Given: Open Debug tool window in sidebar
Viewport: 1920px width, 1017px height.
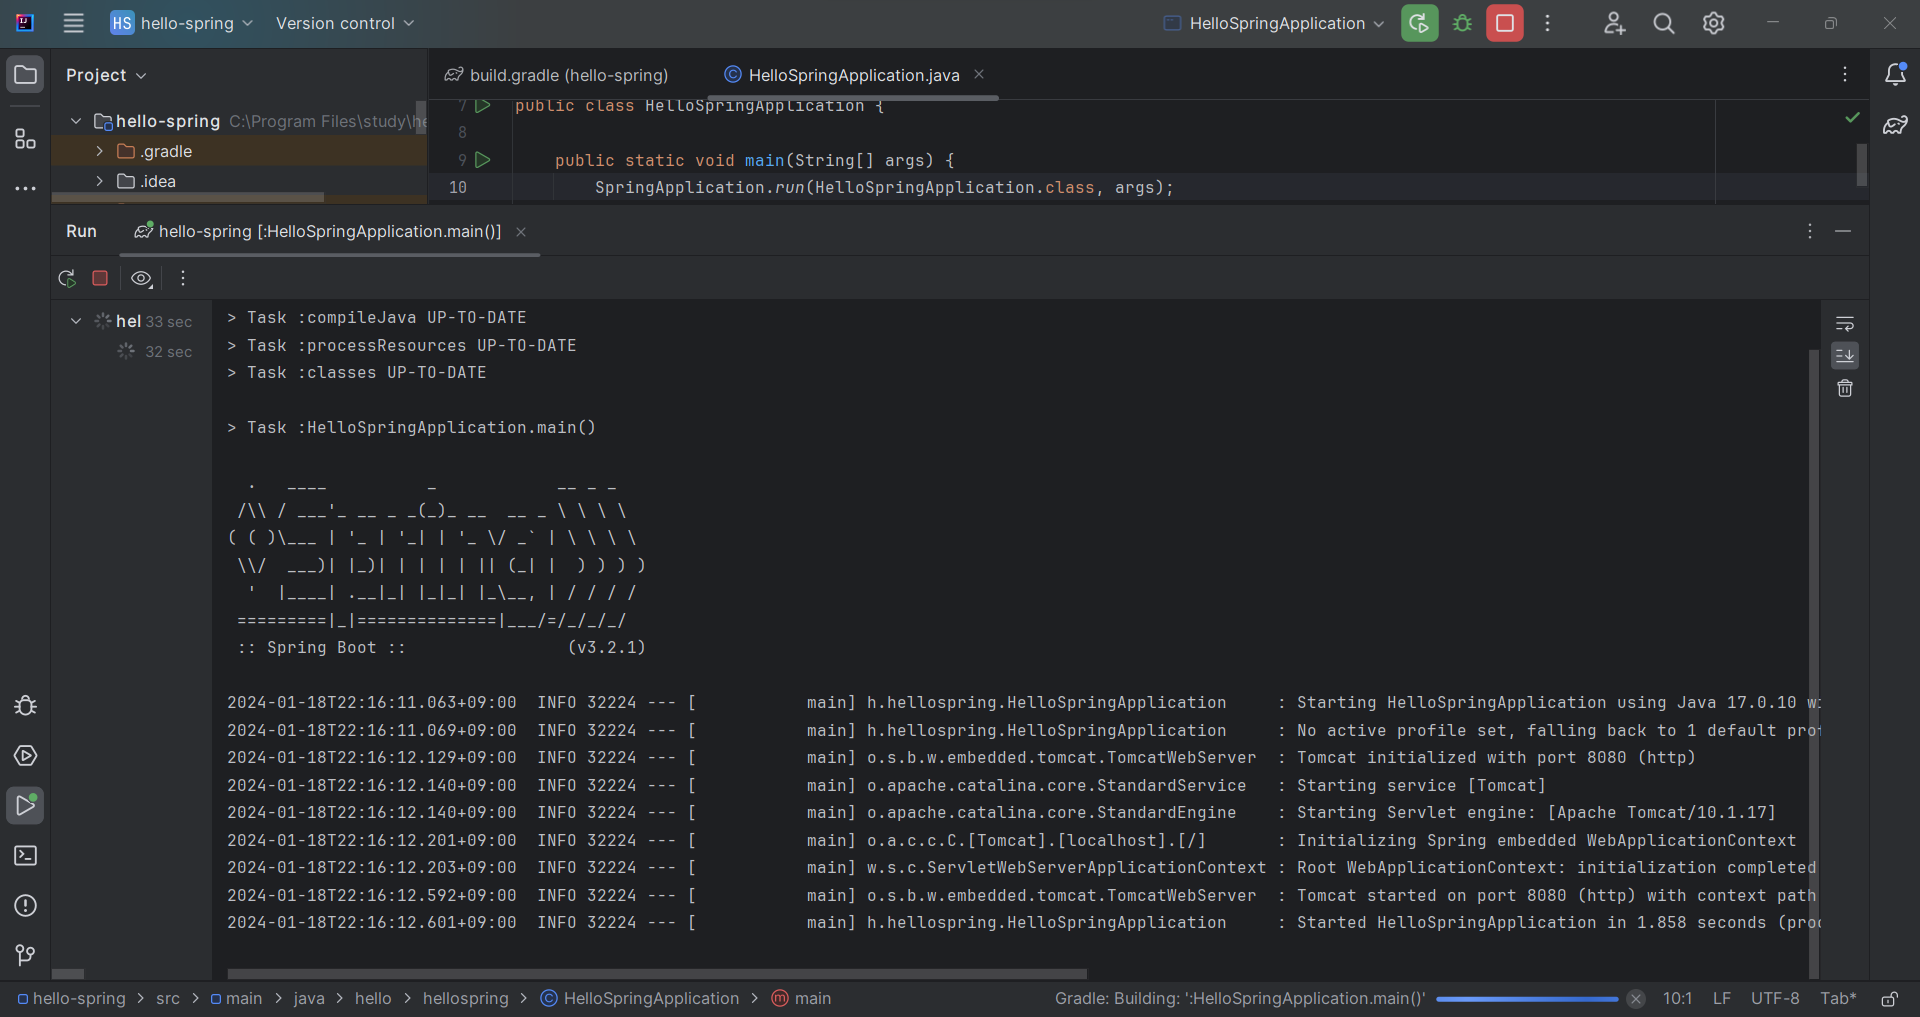Looking at the screenshot, I should (25, 705).
